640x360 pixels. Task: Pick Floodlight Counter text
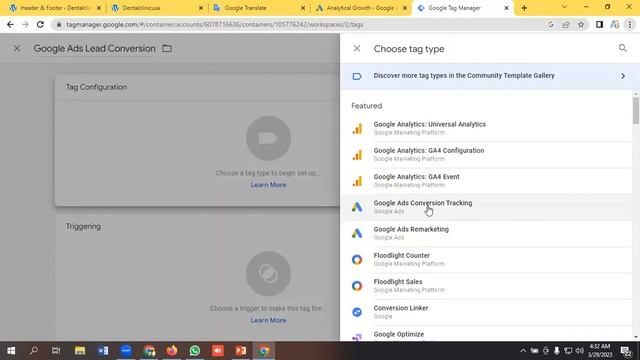pyautogui.click(x=402, y=255)
